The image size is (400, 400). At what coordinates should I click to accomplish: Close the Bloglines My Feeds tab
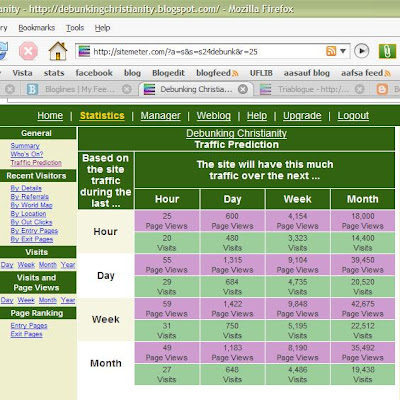127,89
